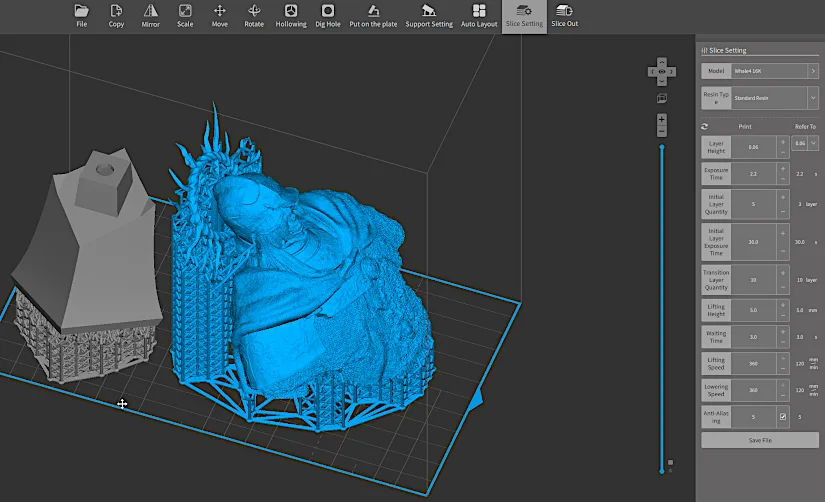Increase Lowering Speed value
This screenshot has height=502, width=825.
click(783, 385)
